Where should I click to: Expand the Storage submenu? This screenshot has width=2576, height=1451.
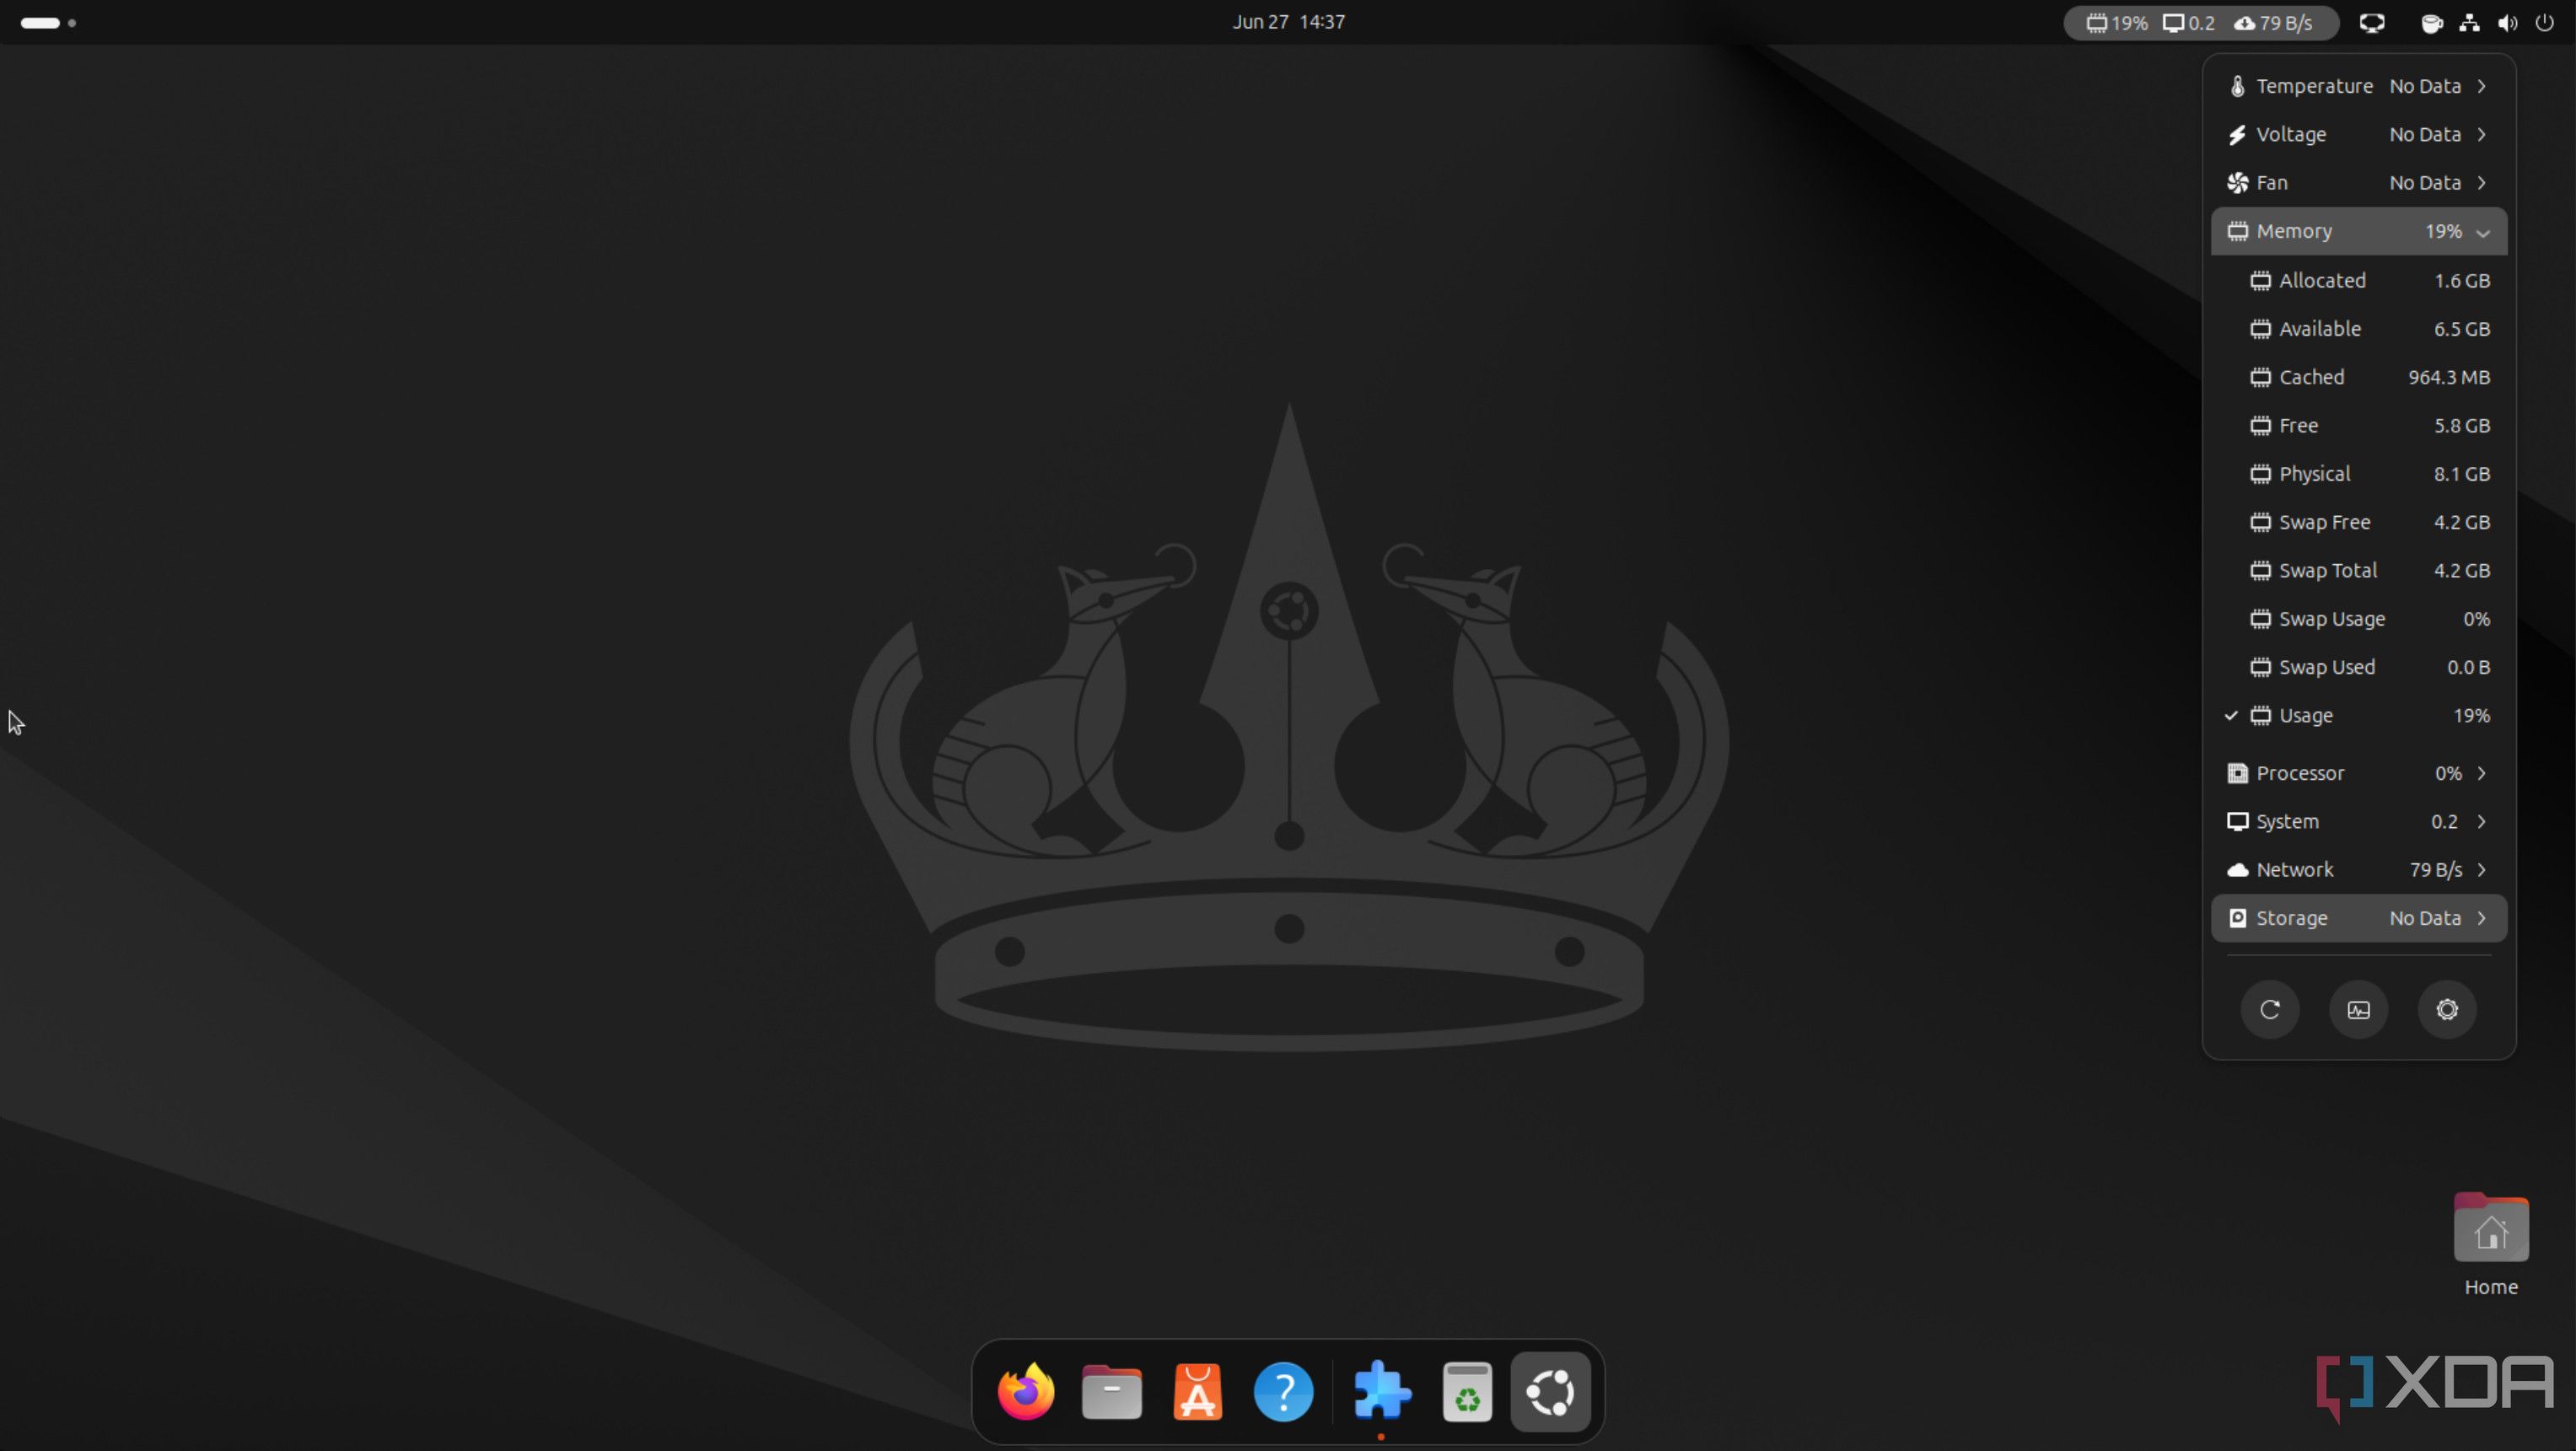[x=2359, y=918]
